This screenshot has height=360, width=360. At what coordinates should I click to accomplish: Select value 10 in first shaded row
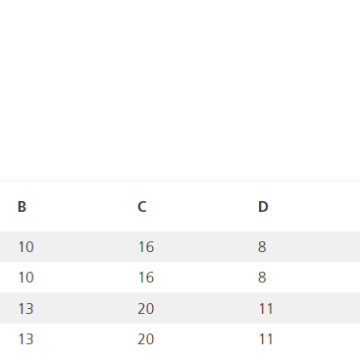(26, 247)
